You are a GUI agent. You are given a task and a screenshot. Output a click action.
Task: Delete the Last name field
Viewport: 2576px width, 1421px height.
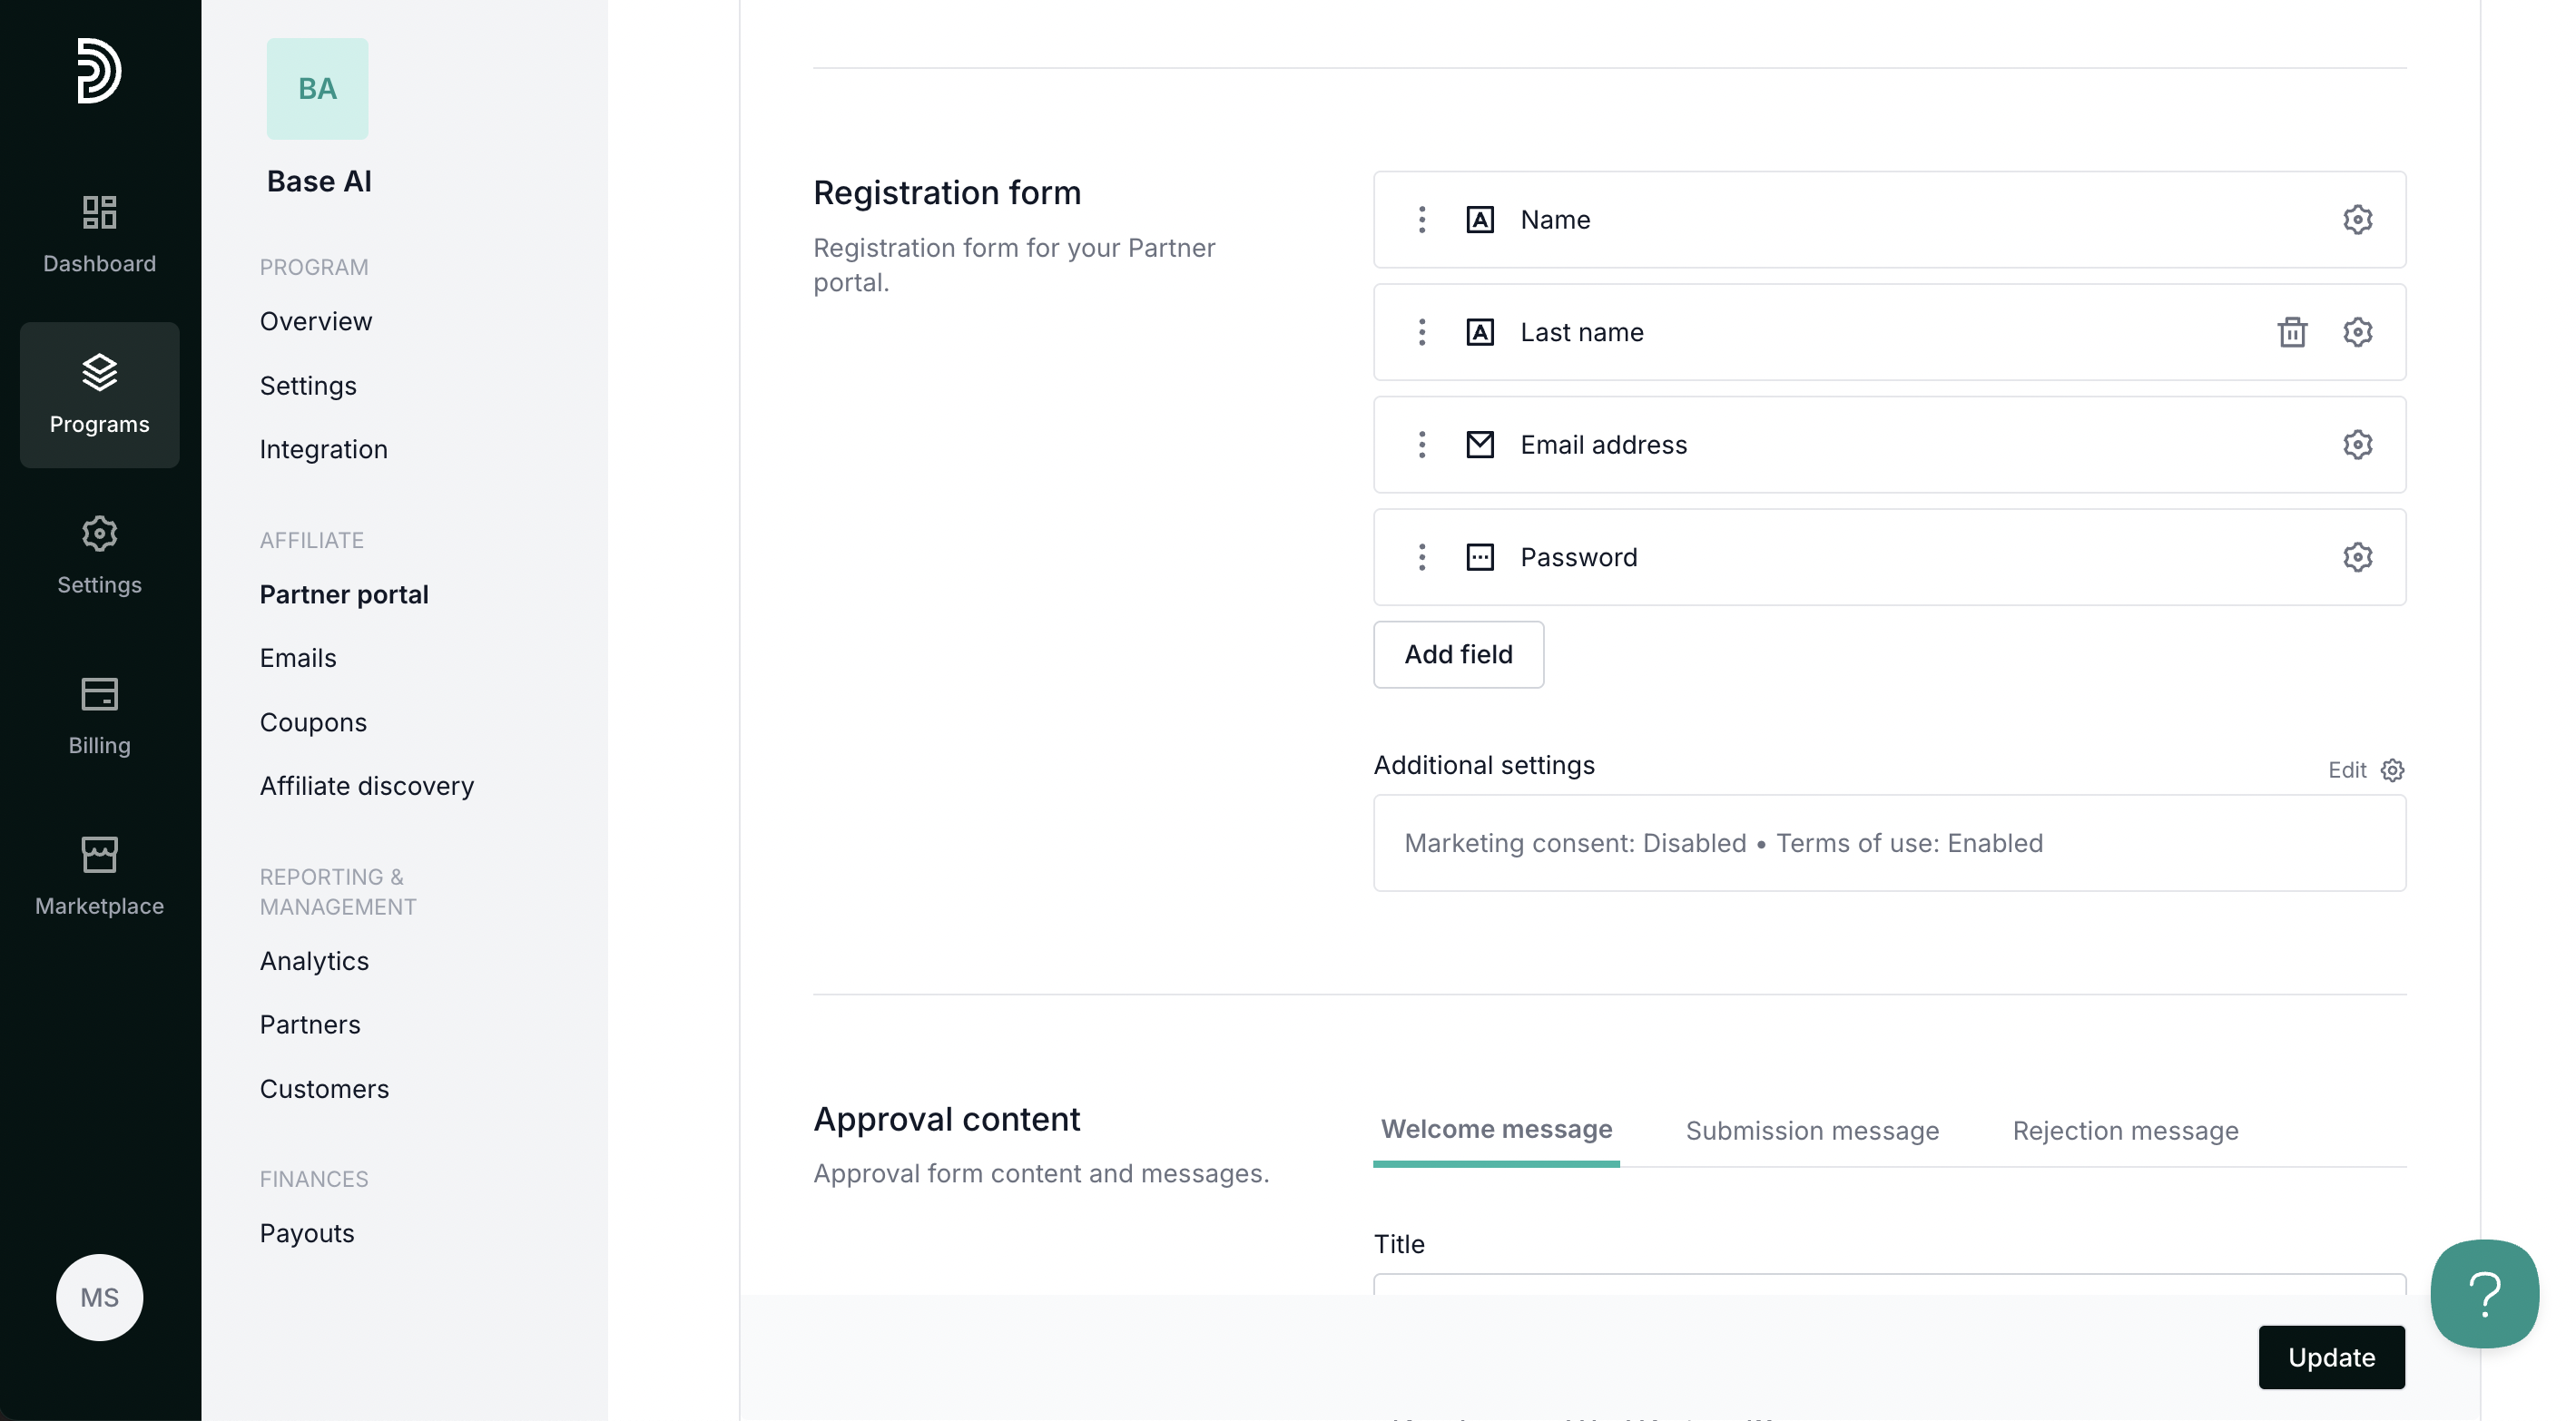click(x=2291, y=332)
